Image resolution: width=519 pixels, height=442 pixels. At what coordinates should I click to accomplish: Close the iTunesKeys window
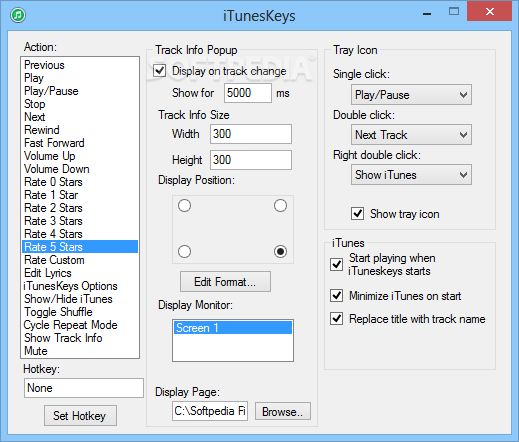(490, 12)
